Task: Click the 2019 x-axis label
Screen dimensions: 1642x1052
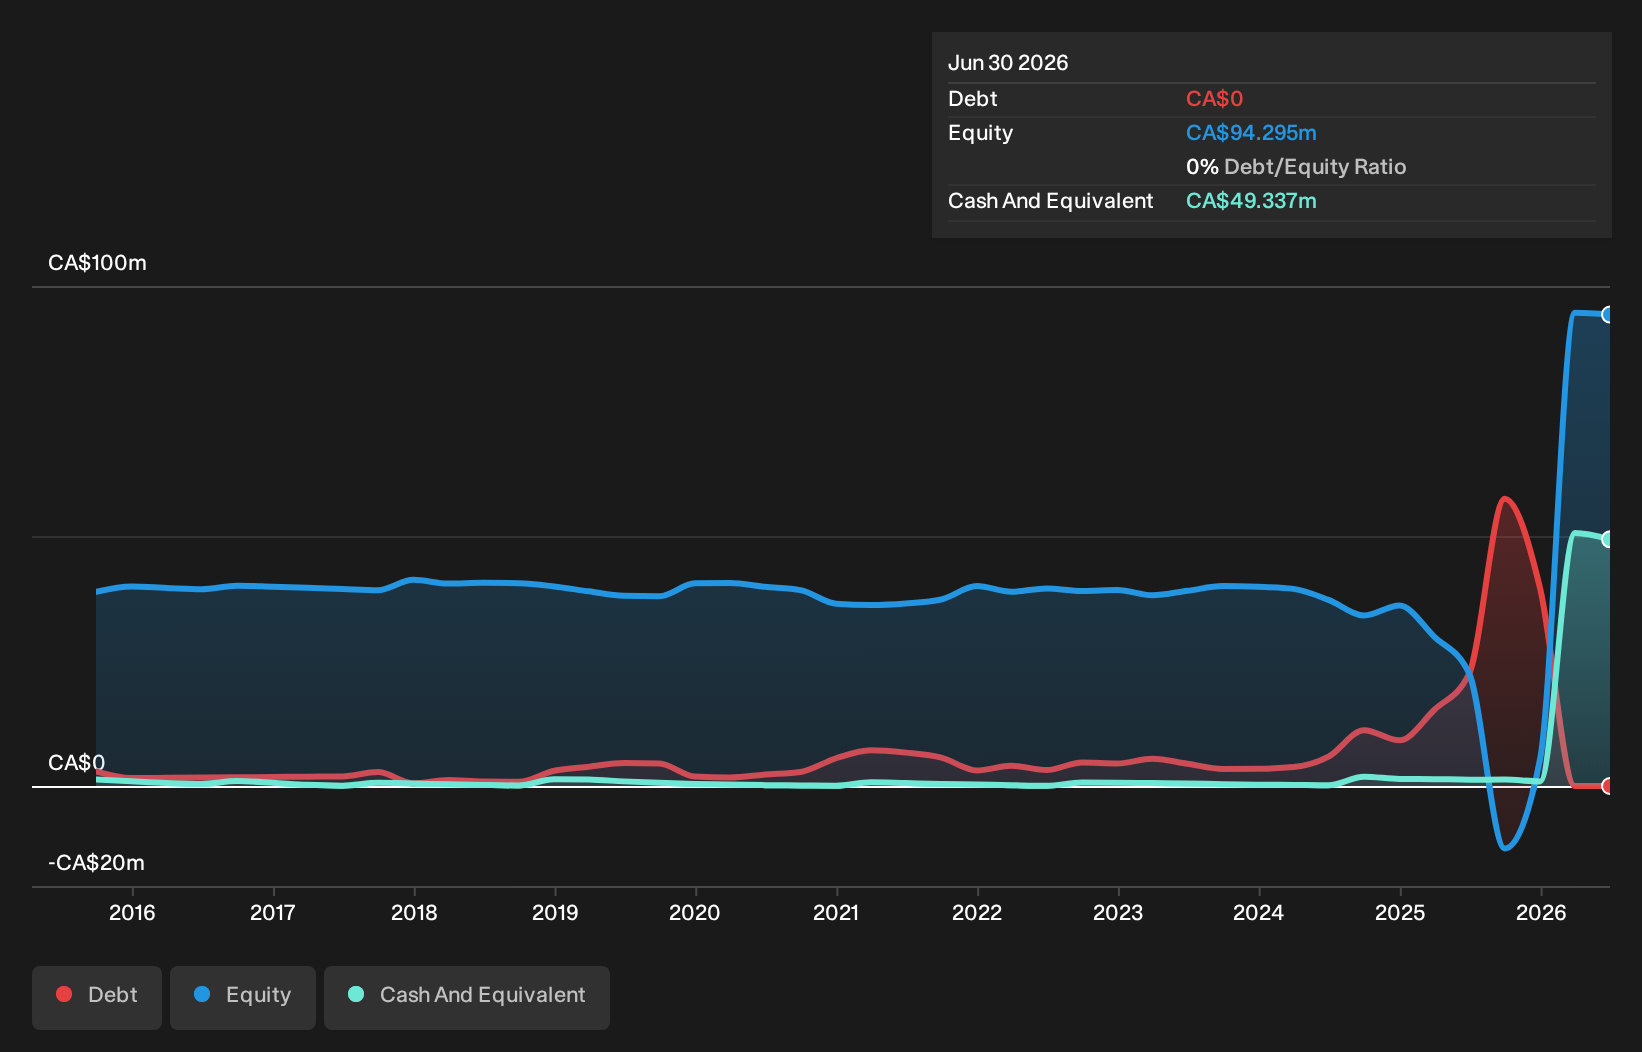Action: coord(555,912)
